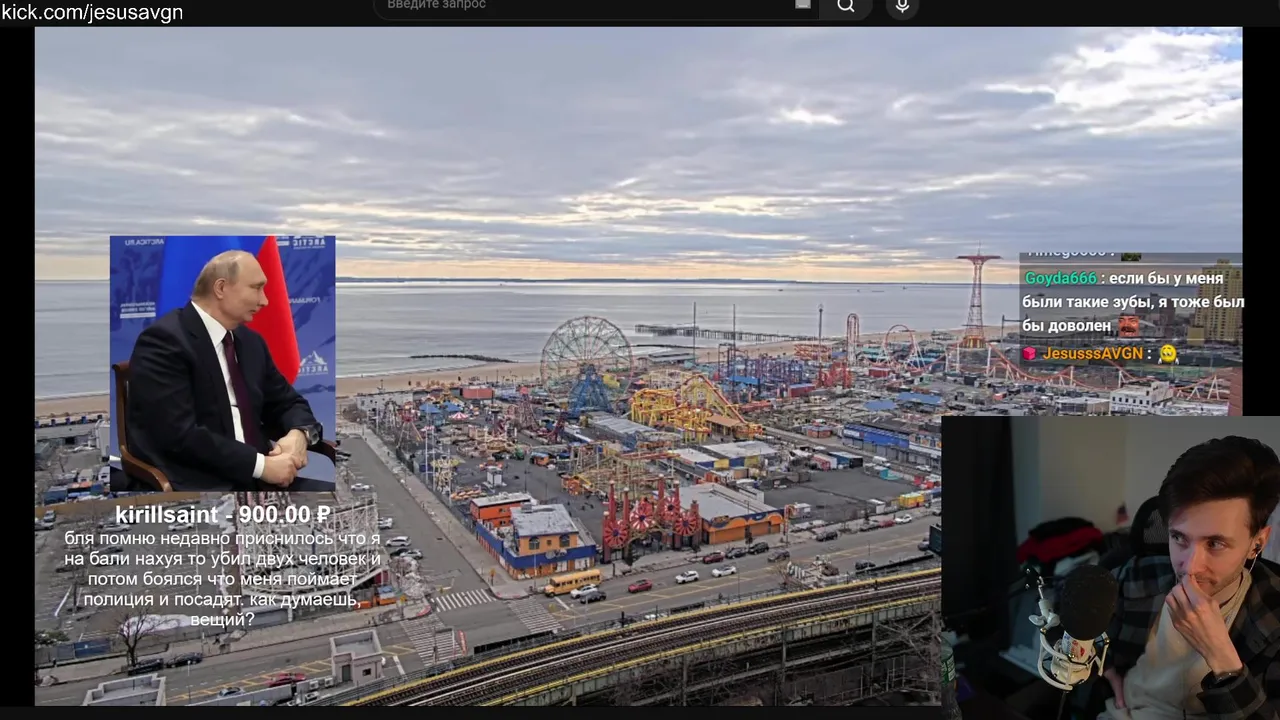Click the yellow emoji after JesusssAVGN's name

1168,354
